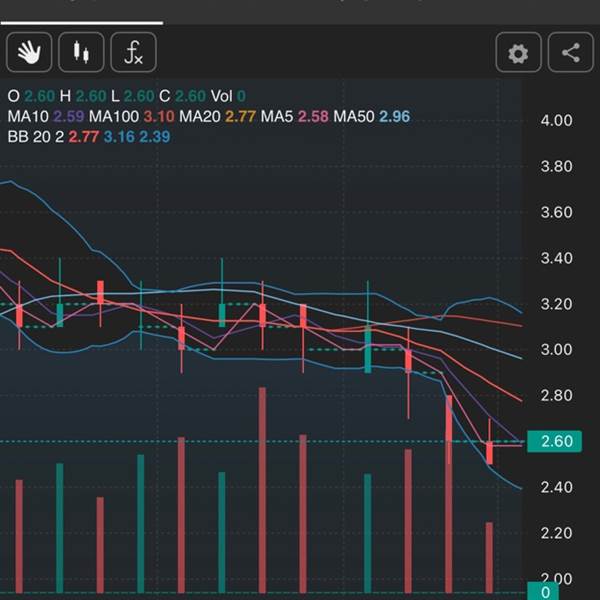This screenshot has width=600, height=600.
Task: Click the MA10 2.59 indicator label
Action: pos(46,116)
